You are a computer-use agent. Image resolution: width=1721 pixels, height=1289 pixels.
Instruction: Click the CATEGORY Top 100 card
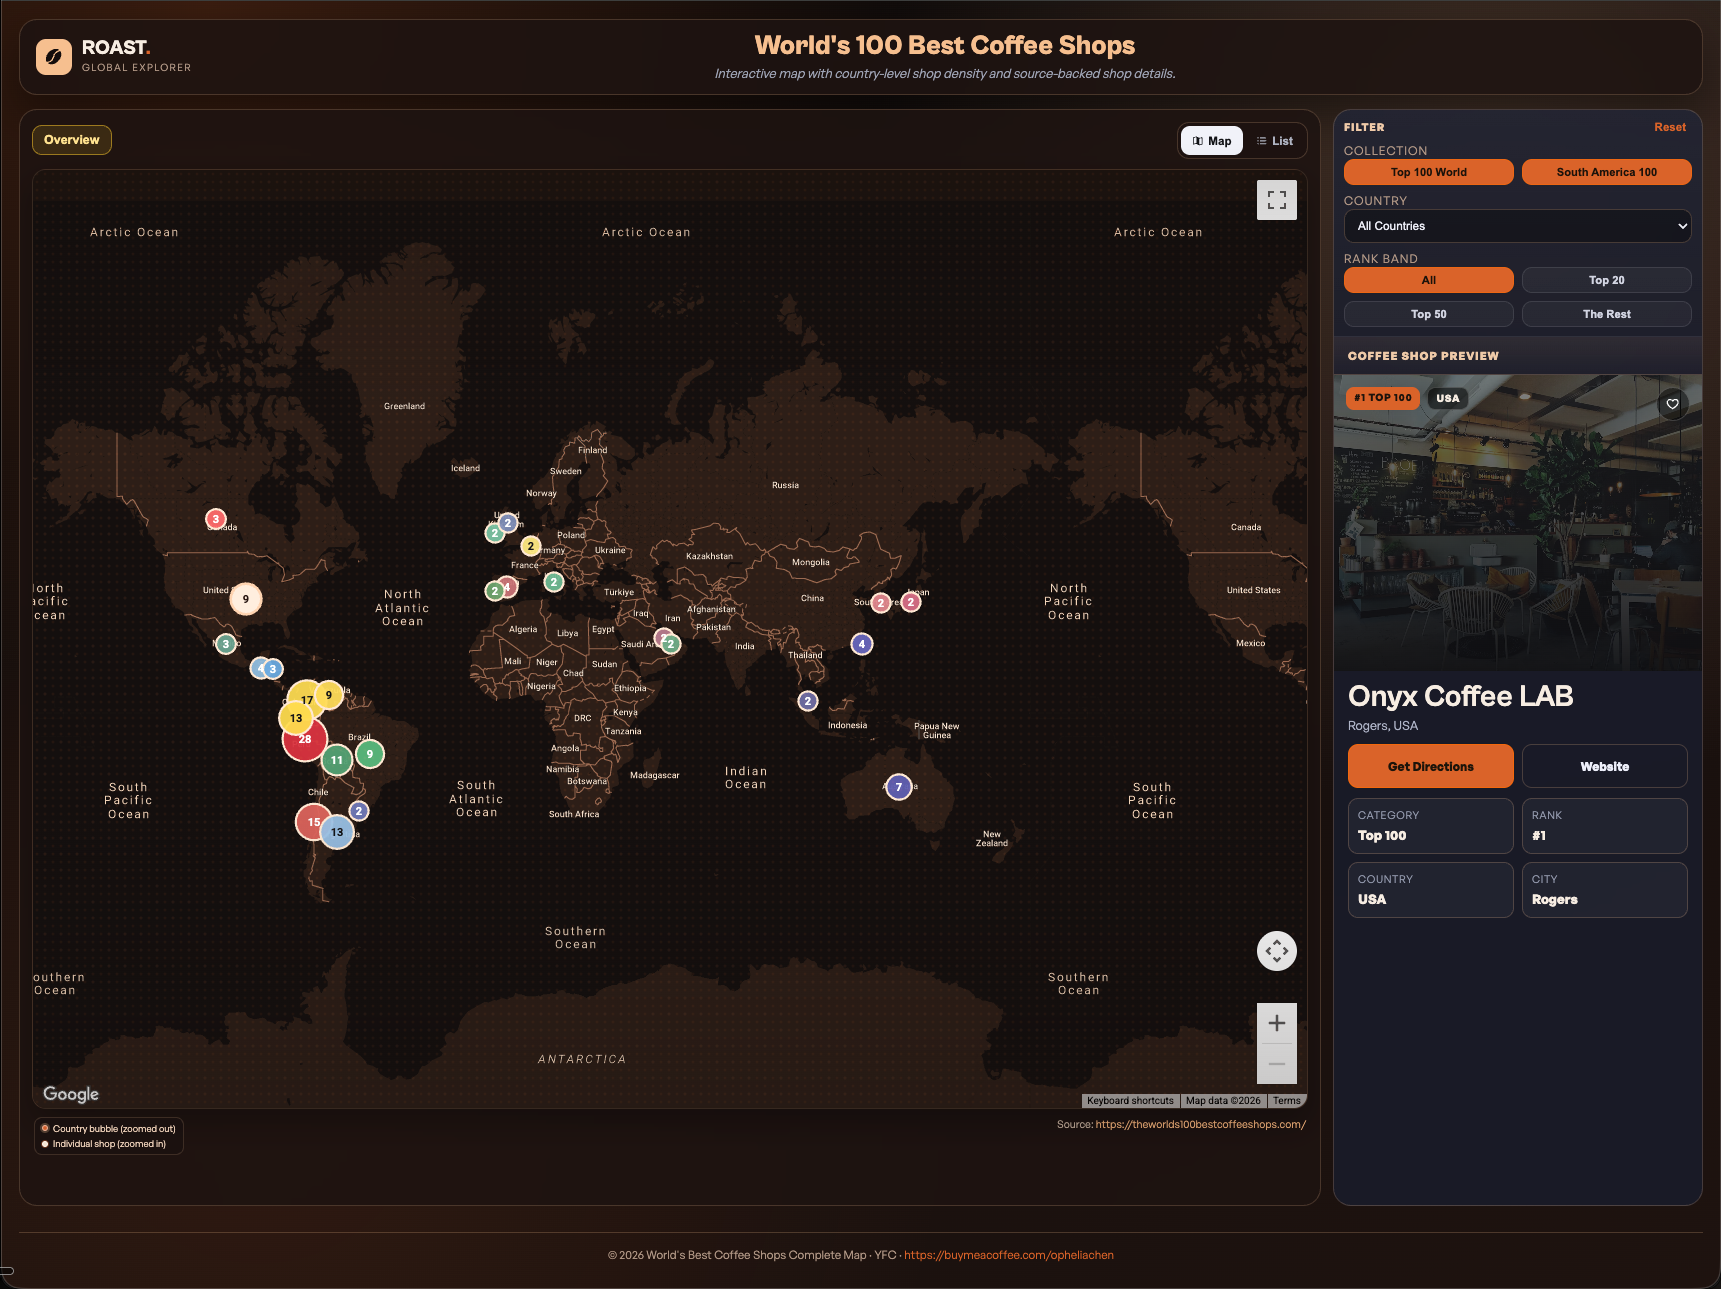1431,826
